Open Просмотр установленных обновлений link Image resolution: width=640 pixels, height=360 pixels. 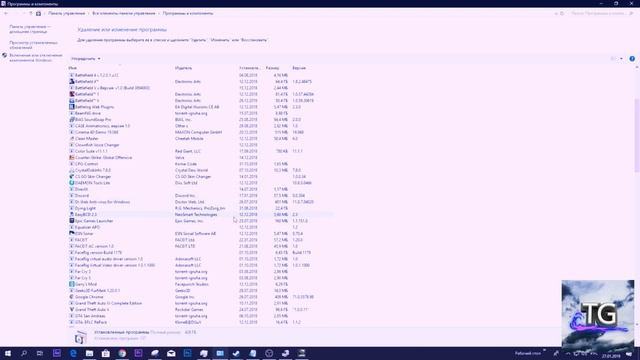point(33,45)
